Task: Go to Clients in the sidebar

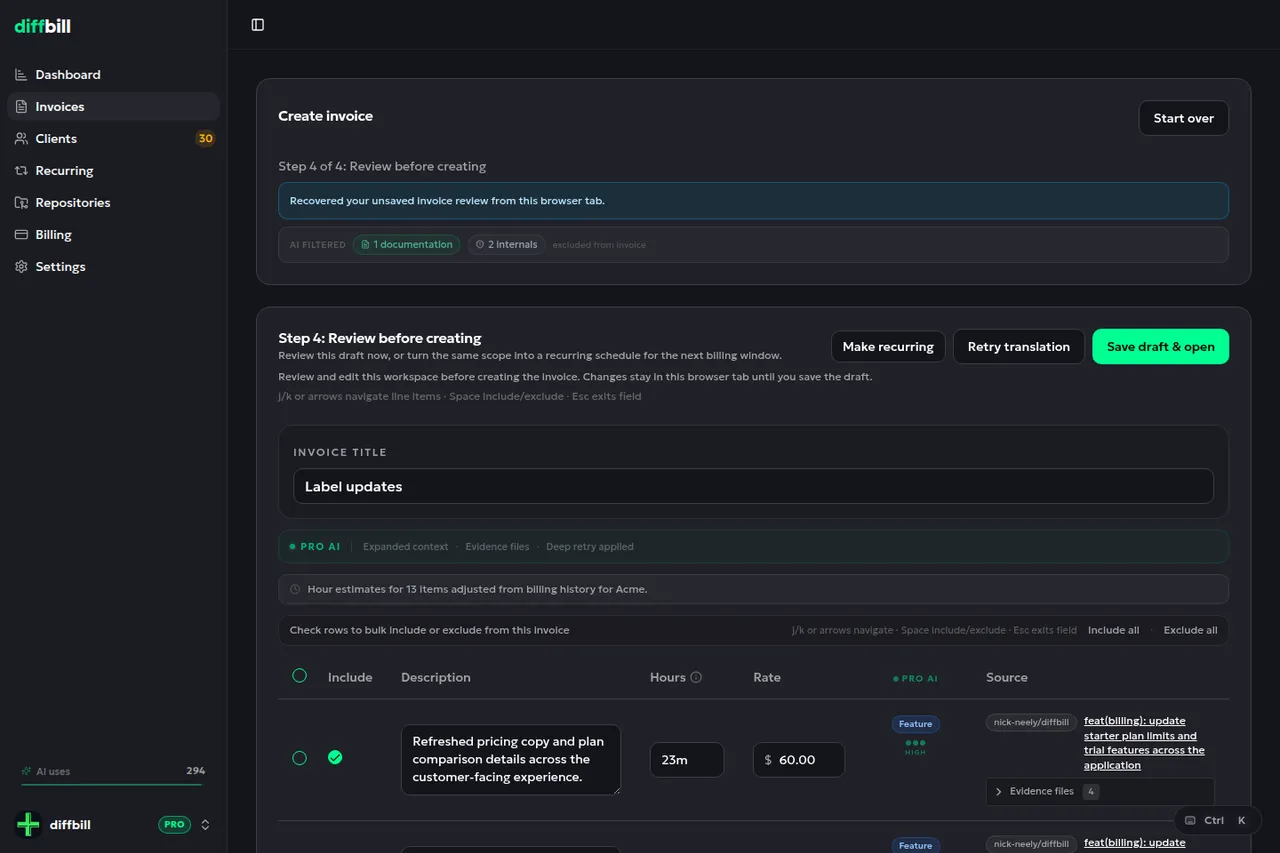Action: pos(113,139)
